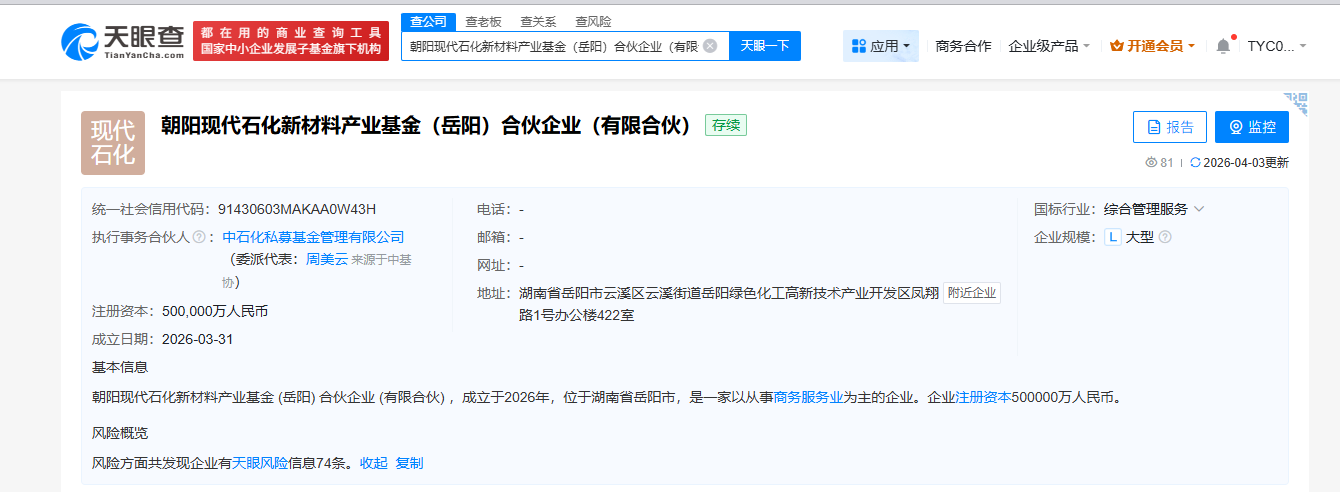
Task: Click the 监控 monitor button
Action: [1251, 127]
